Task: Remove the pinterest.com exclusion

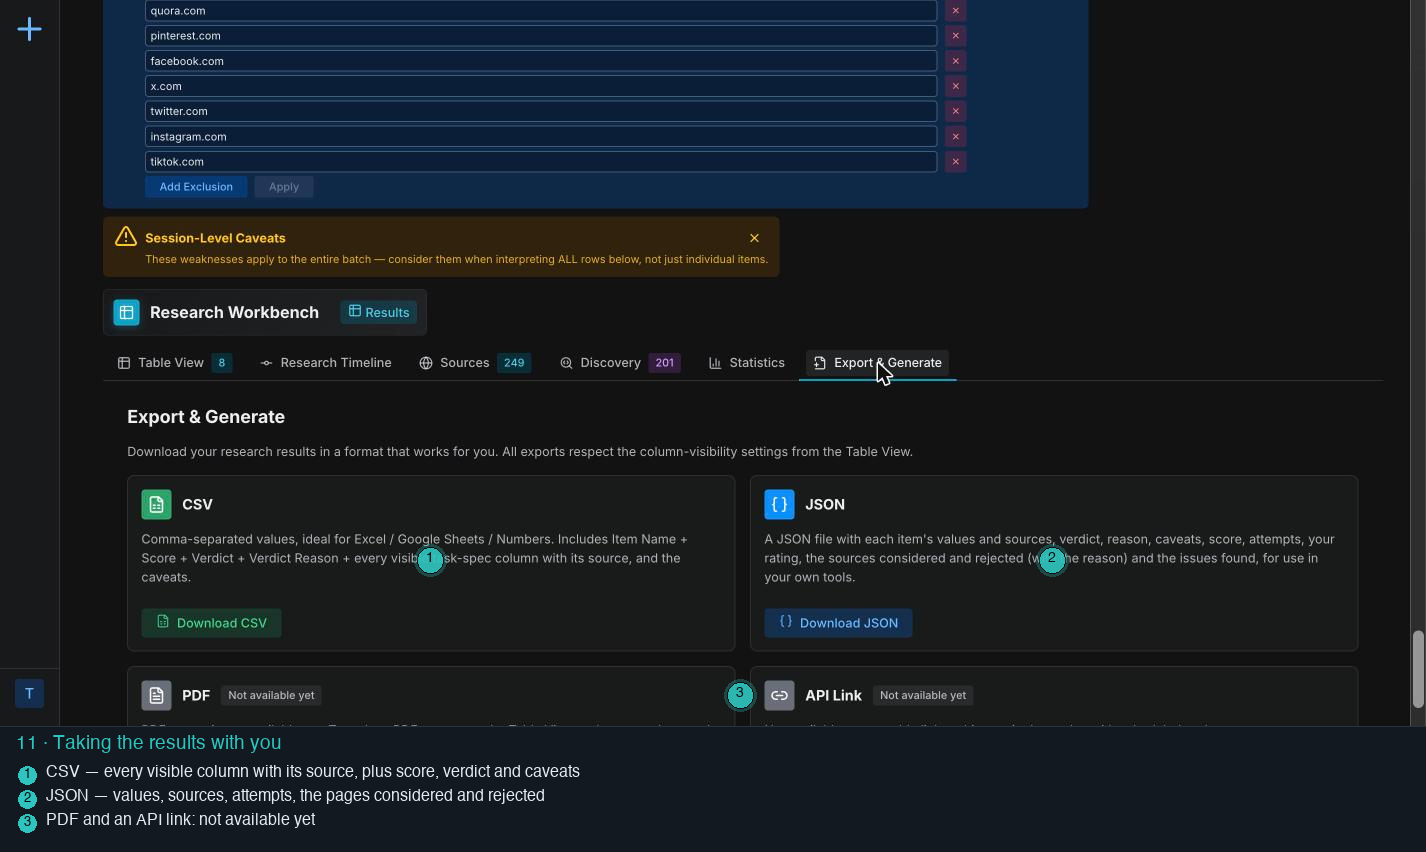Action: coord(955,35)
